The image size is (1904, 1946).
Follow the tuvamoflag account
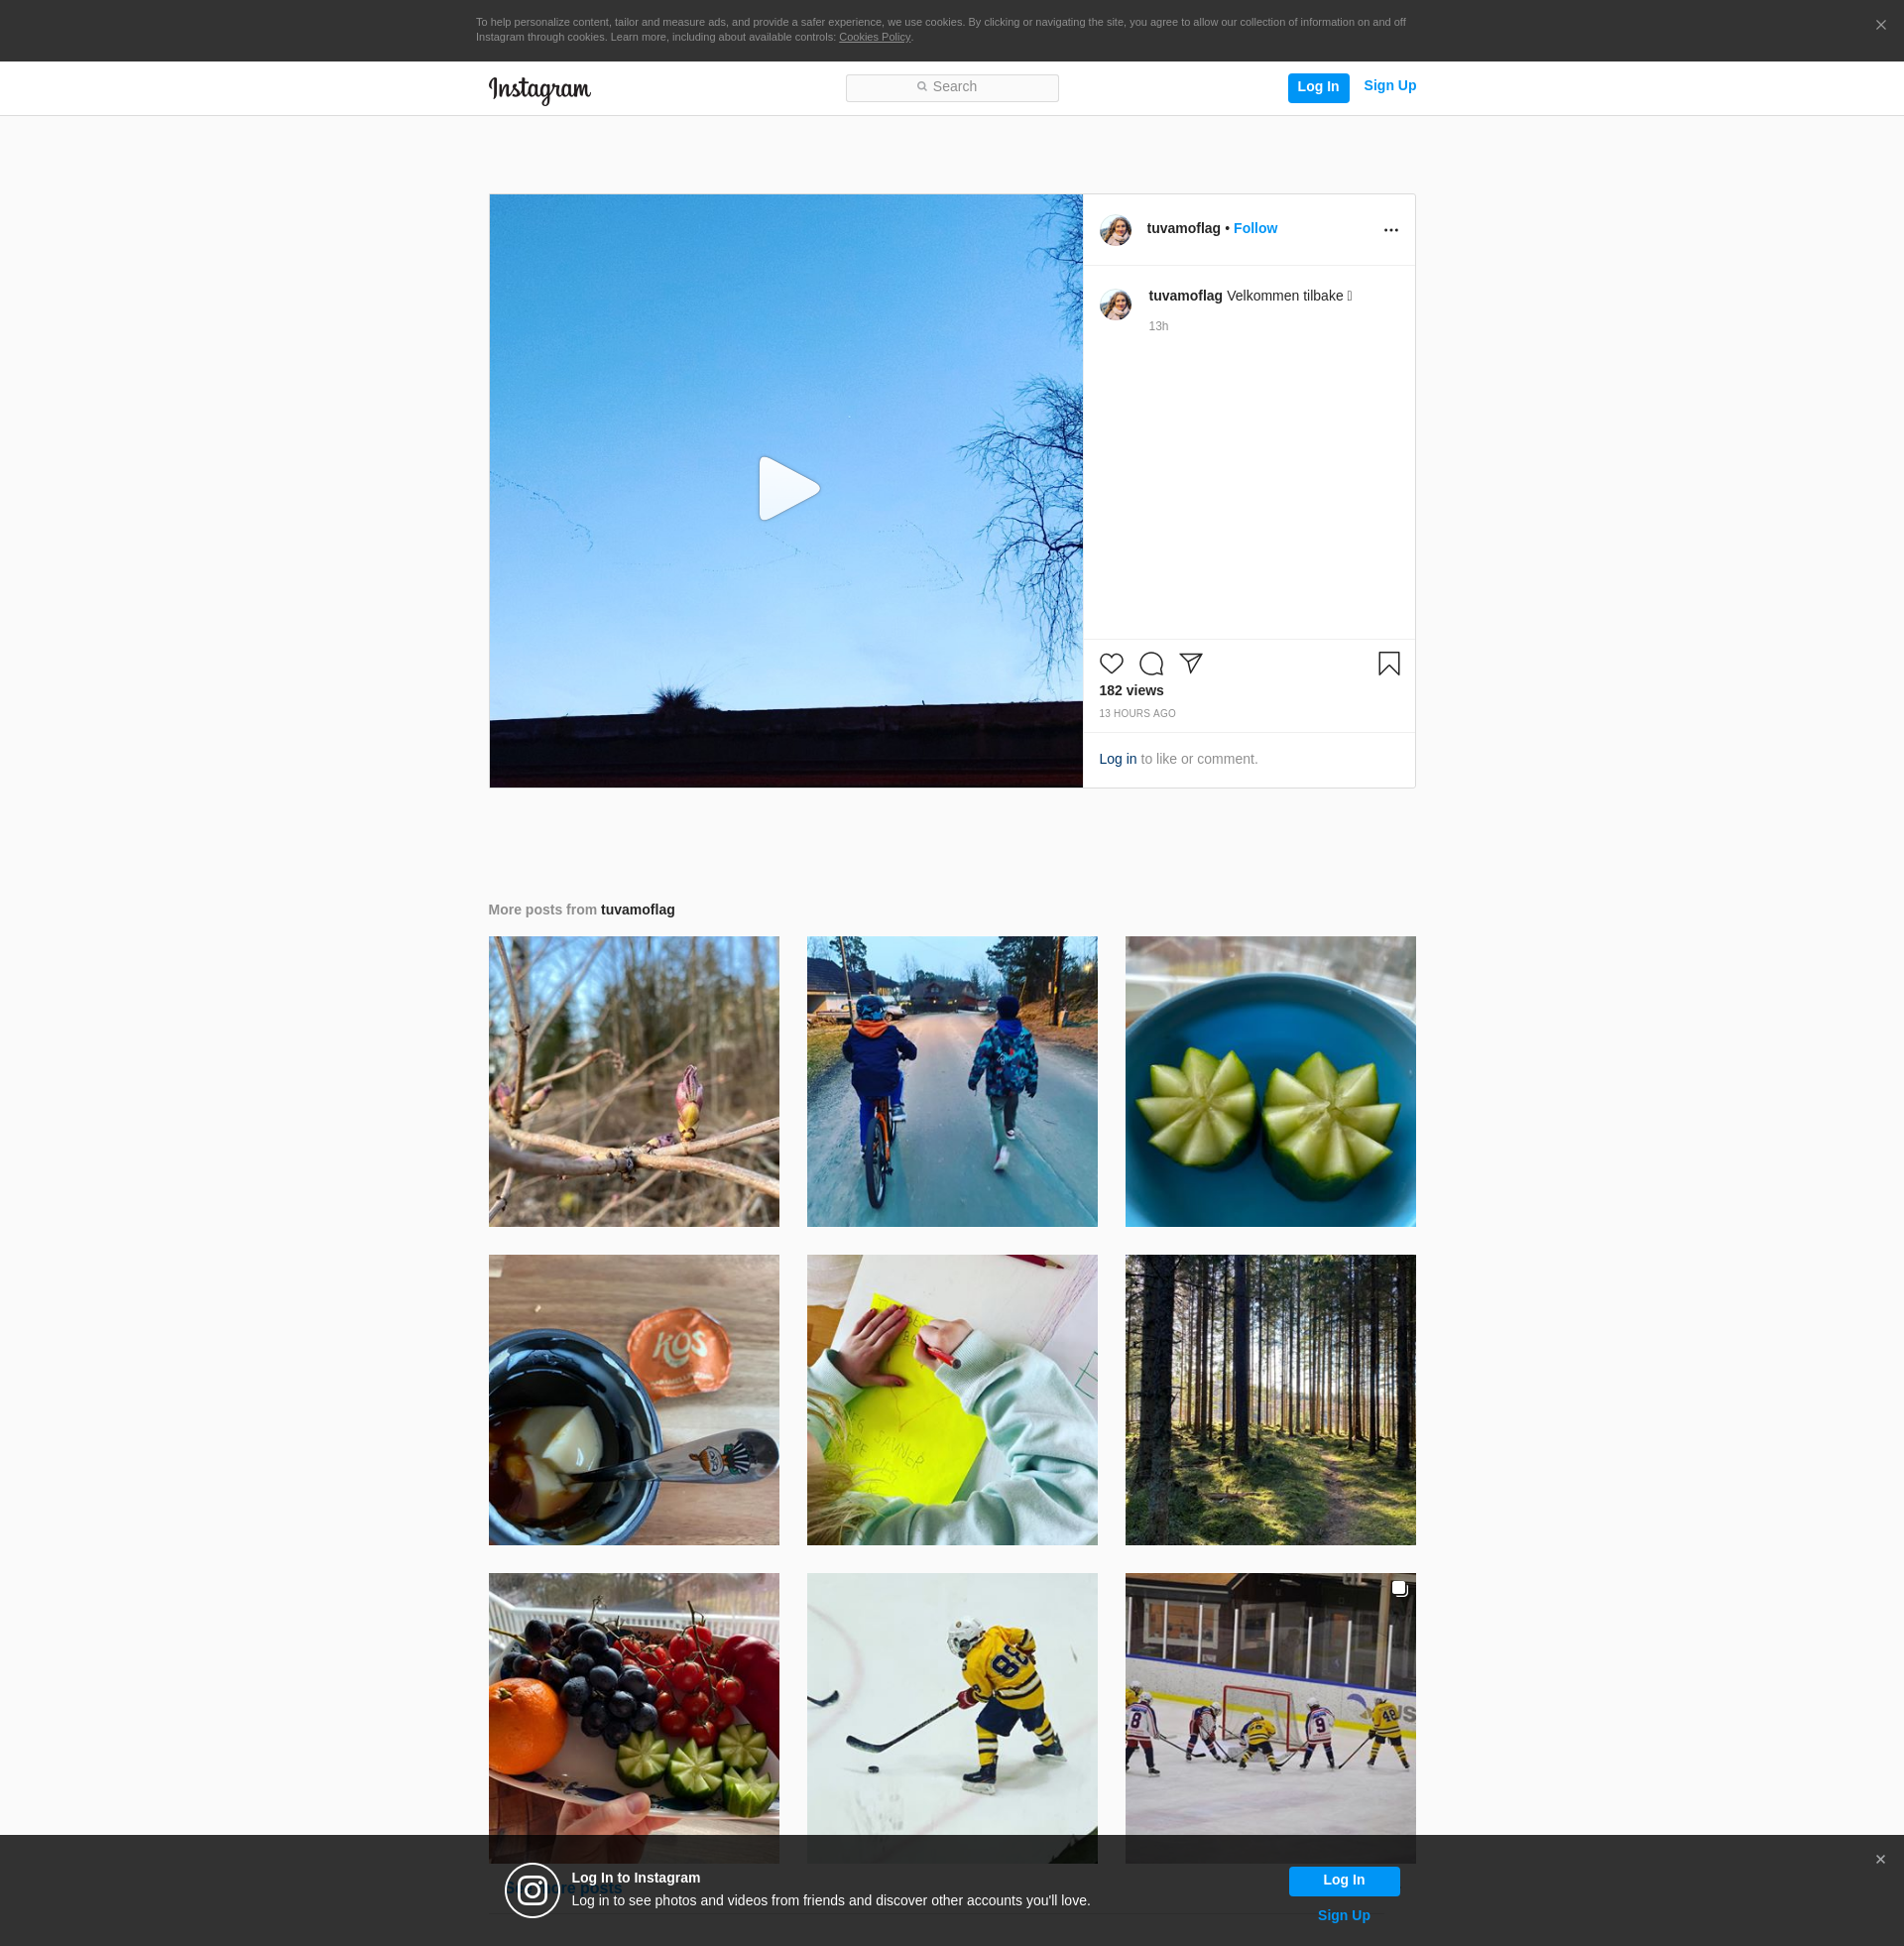click(x=1255, y=228)
